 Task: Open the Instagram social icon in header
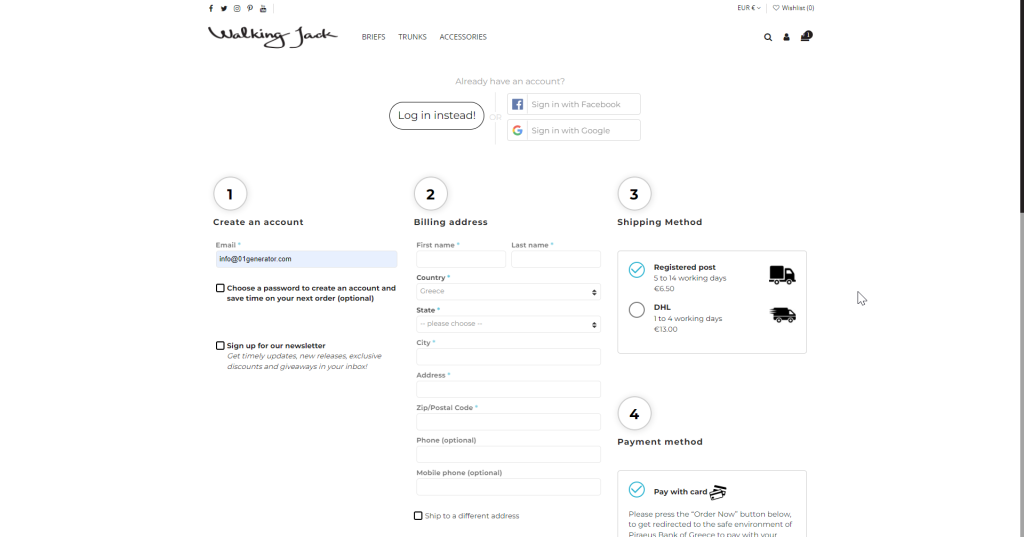237,8
